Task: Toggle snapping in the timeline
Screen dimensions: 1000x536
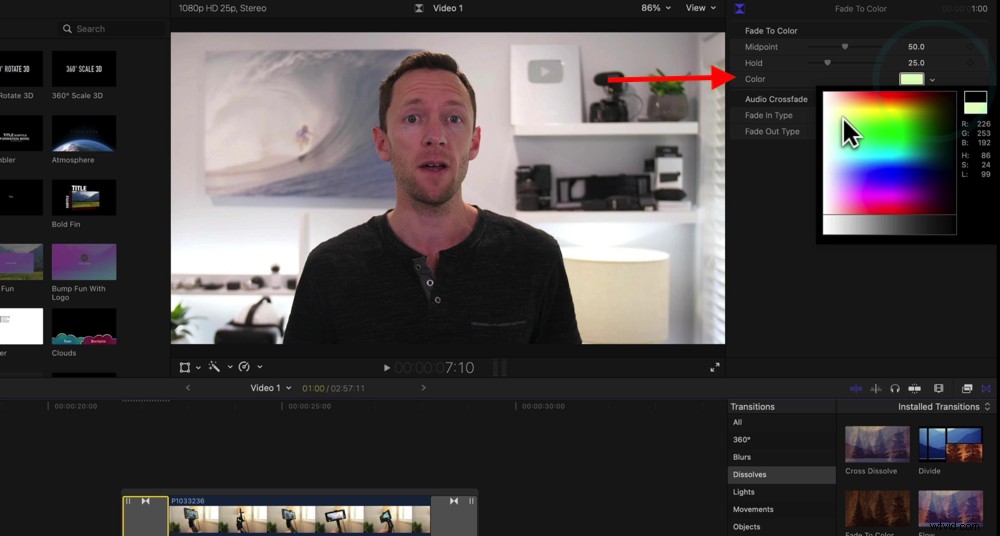Action: point(915,389)
